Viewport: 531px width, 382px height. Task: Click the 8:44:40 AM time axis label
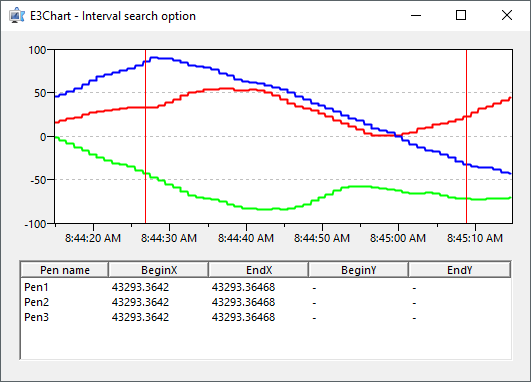coord(246,238)
